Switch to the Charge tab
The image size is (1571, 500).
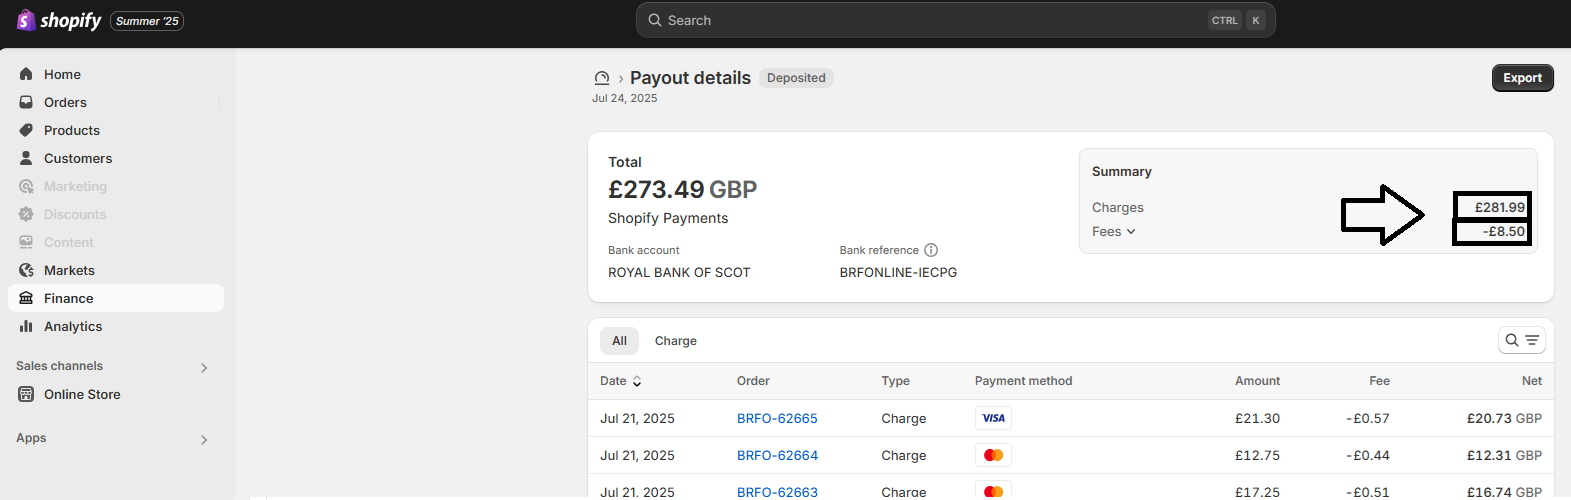point(676,341)
